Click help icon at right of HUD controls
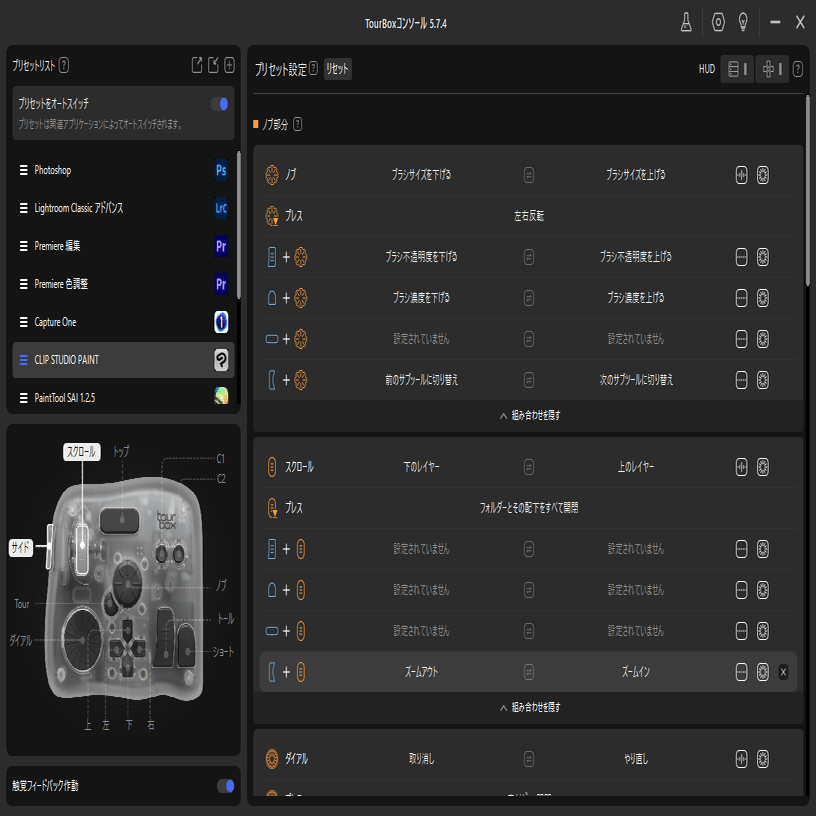Viewport: 816px width, 816px height. 797,69
